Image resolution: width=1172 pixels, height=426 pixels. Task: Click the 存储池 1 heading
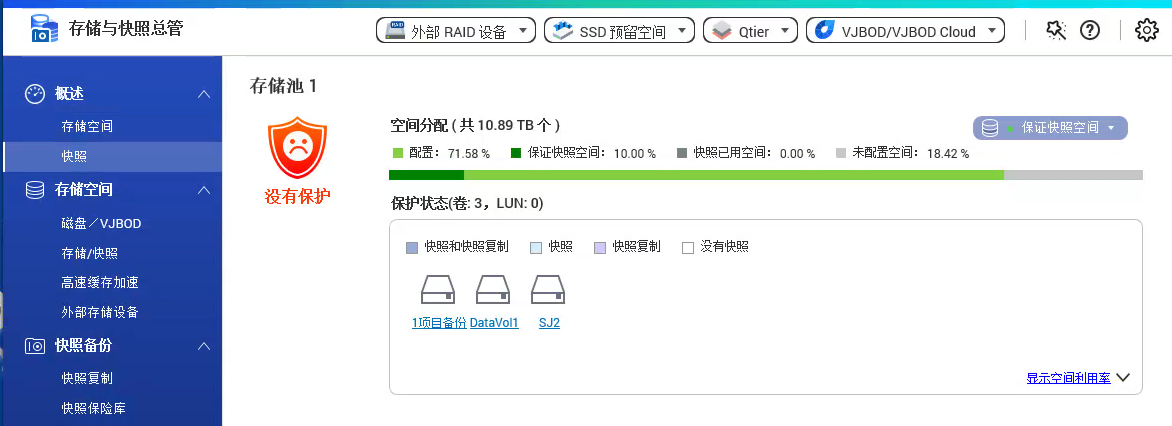pyautogui.click(x=283, y=86)
